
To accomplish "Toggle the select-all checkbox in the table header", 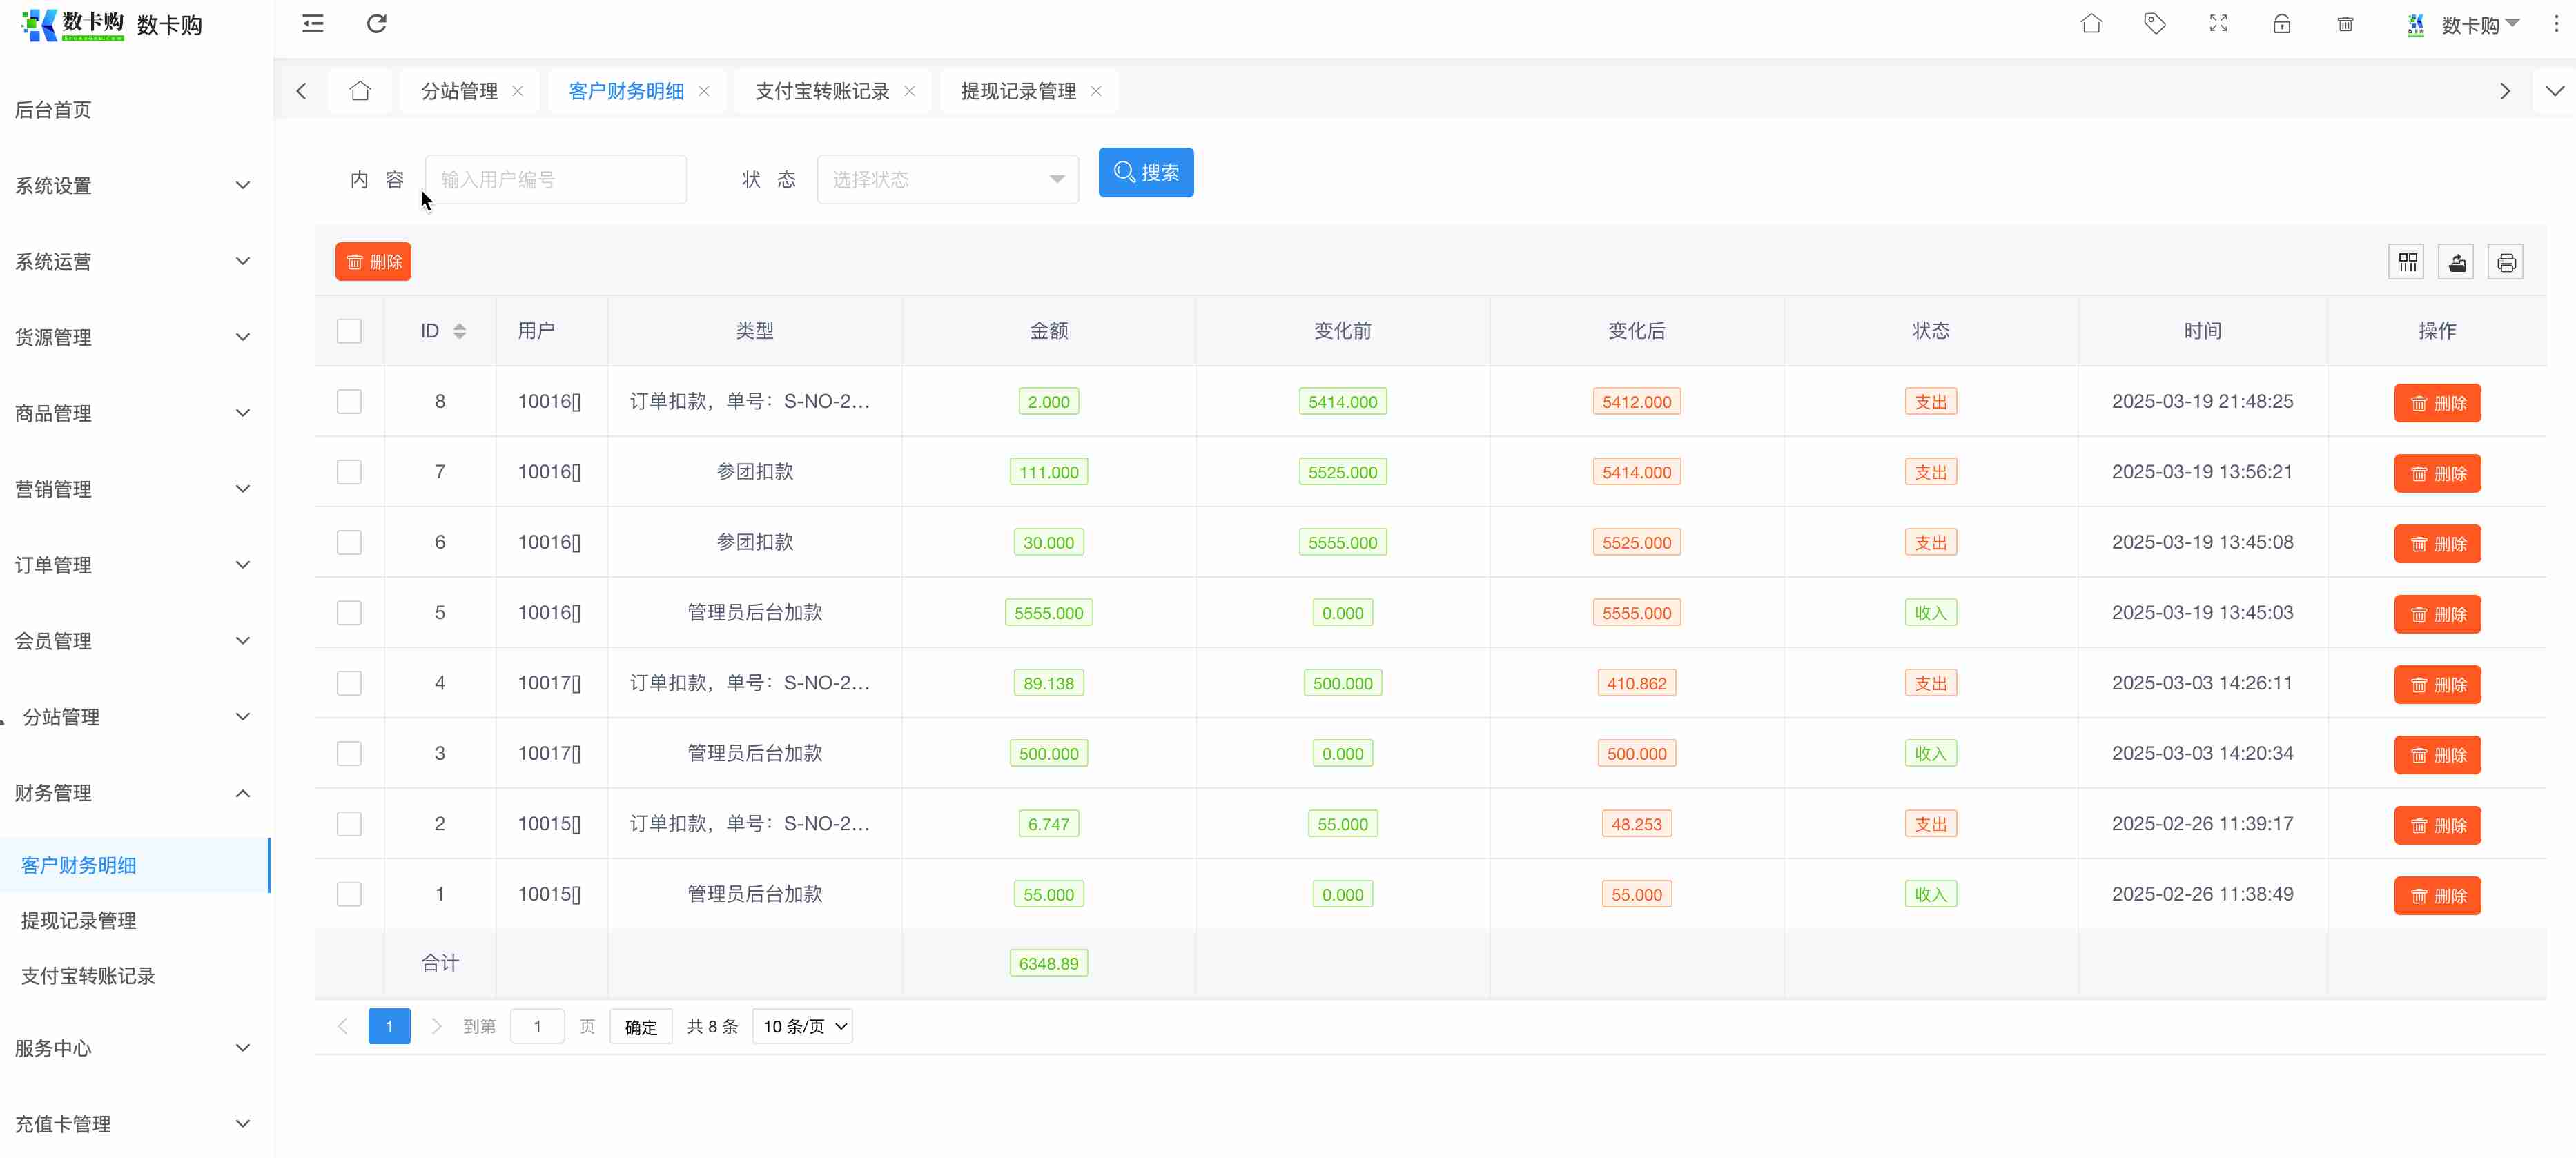I will [x=349, y=331].
